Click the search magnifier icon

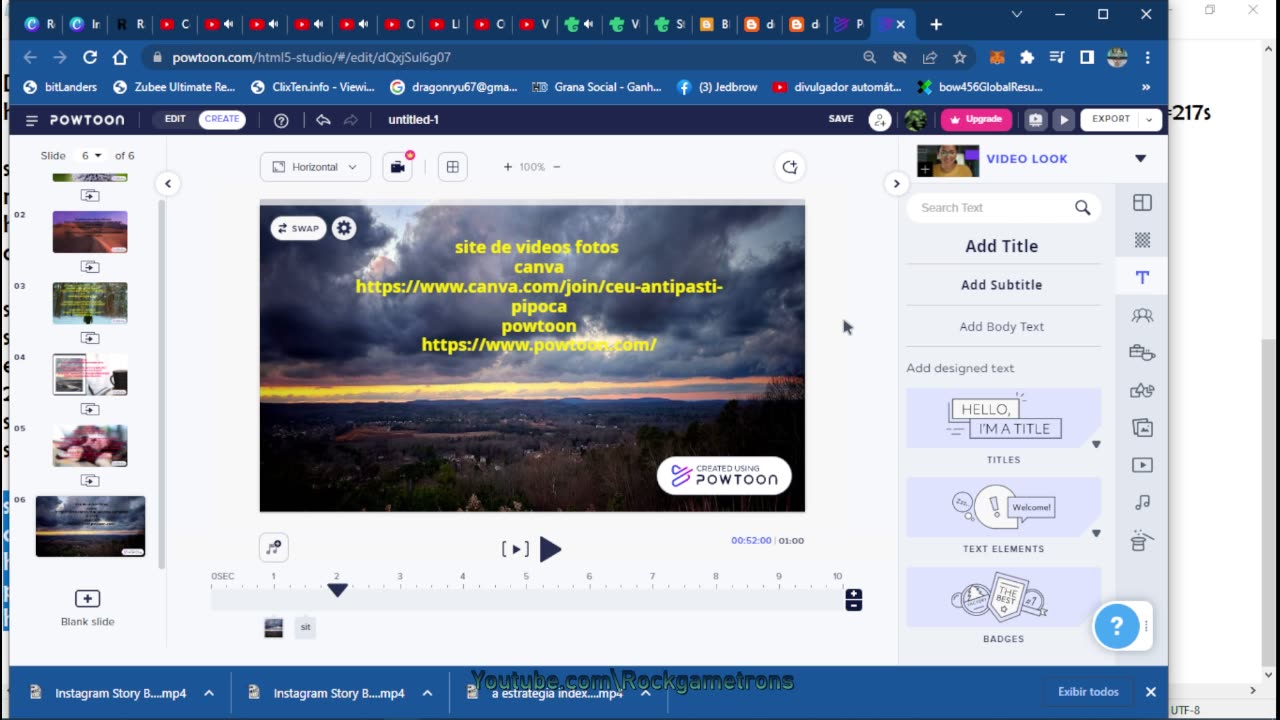(x=1082, y=208)
